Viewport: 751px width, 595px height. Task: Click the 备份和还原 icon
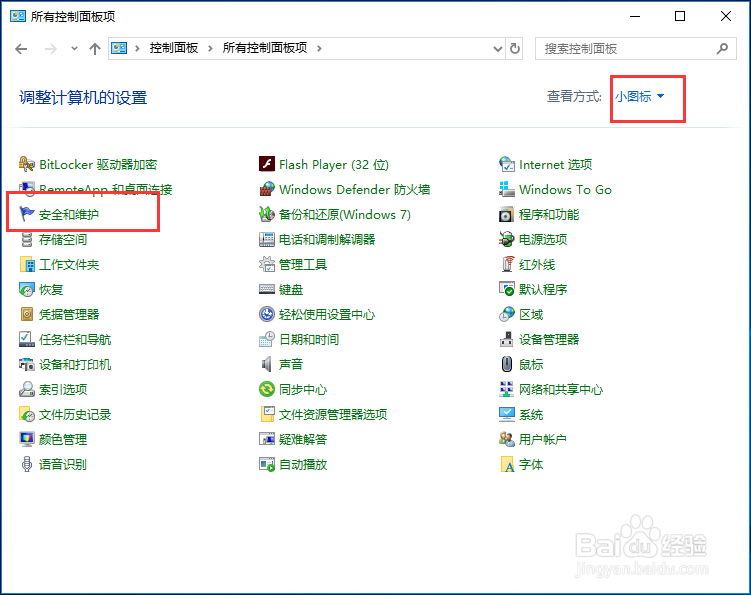267,214
